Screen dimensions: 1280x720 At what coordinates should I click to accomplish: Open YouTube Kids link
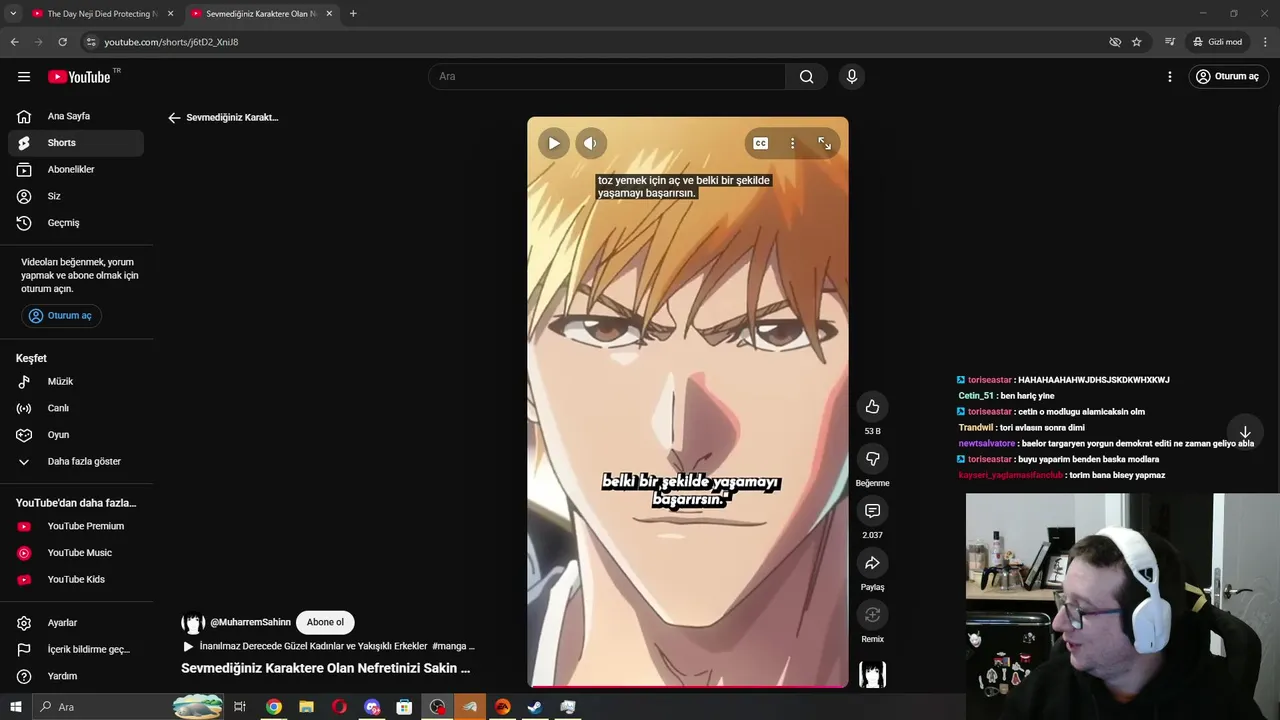click(76, 580)
